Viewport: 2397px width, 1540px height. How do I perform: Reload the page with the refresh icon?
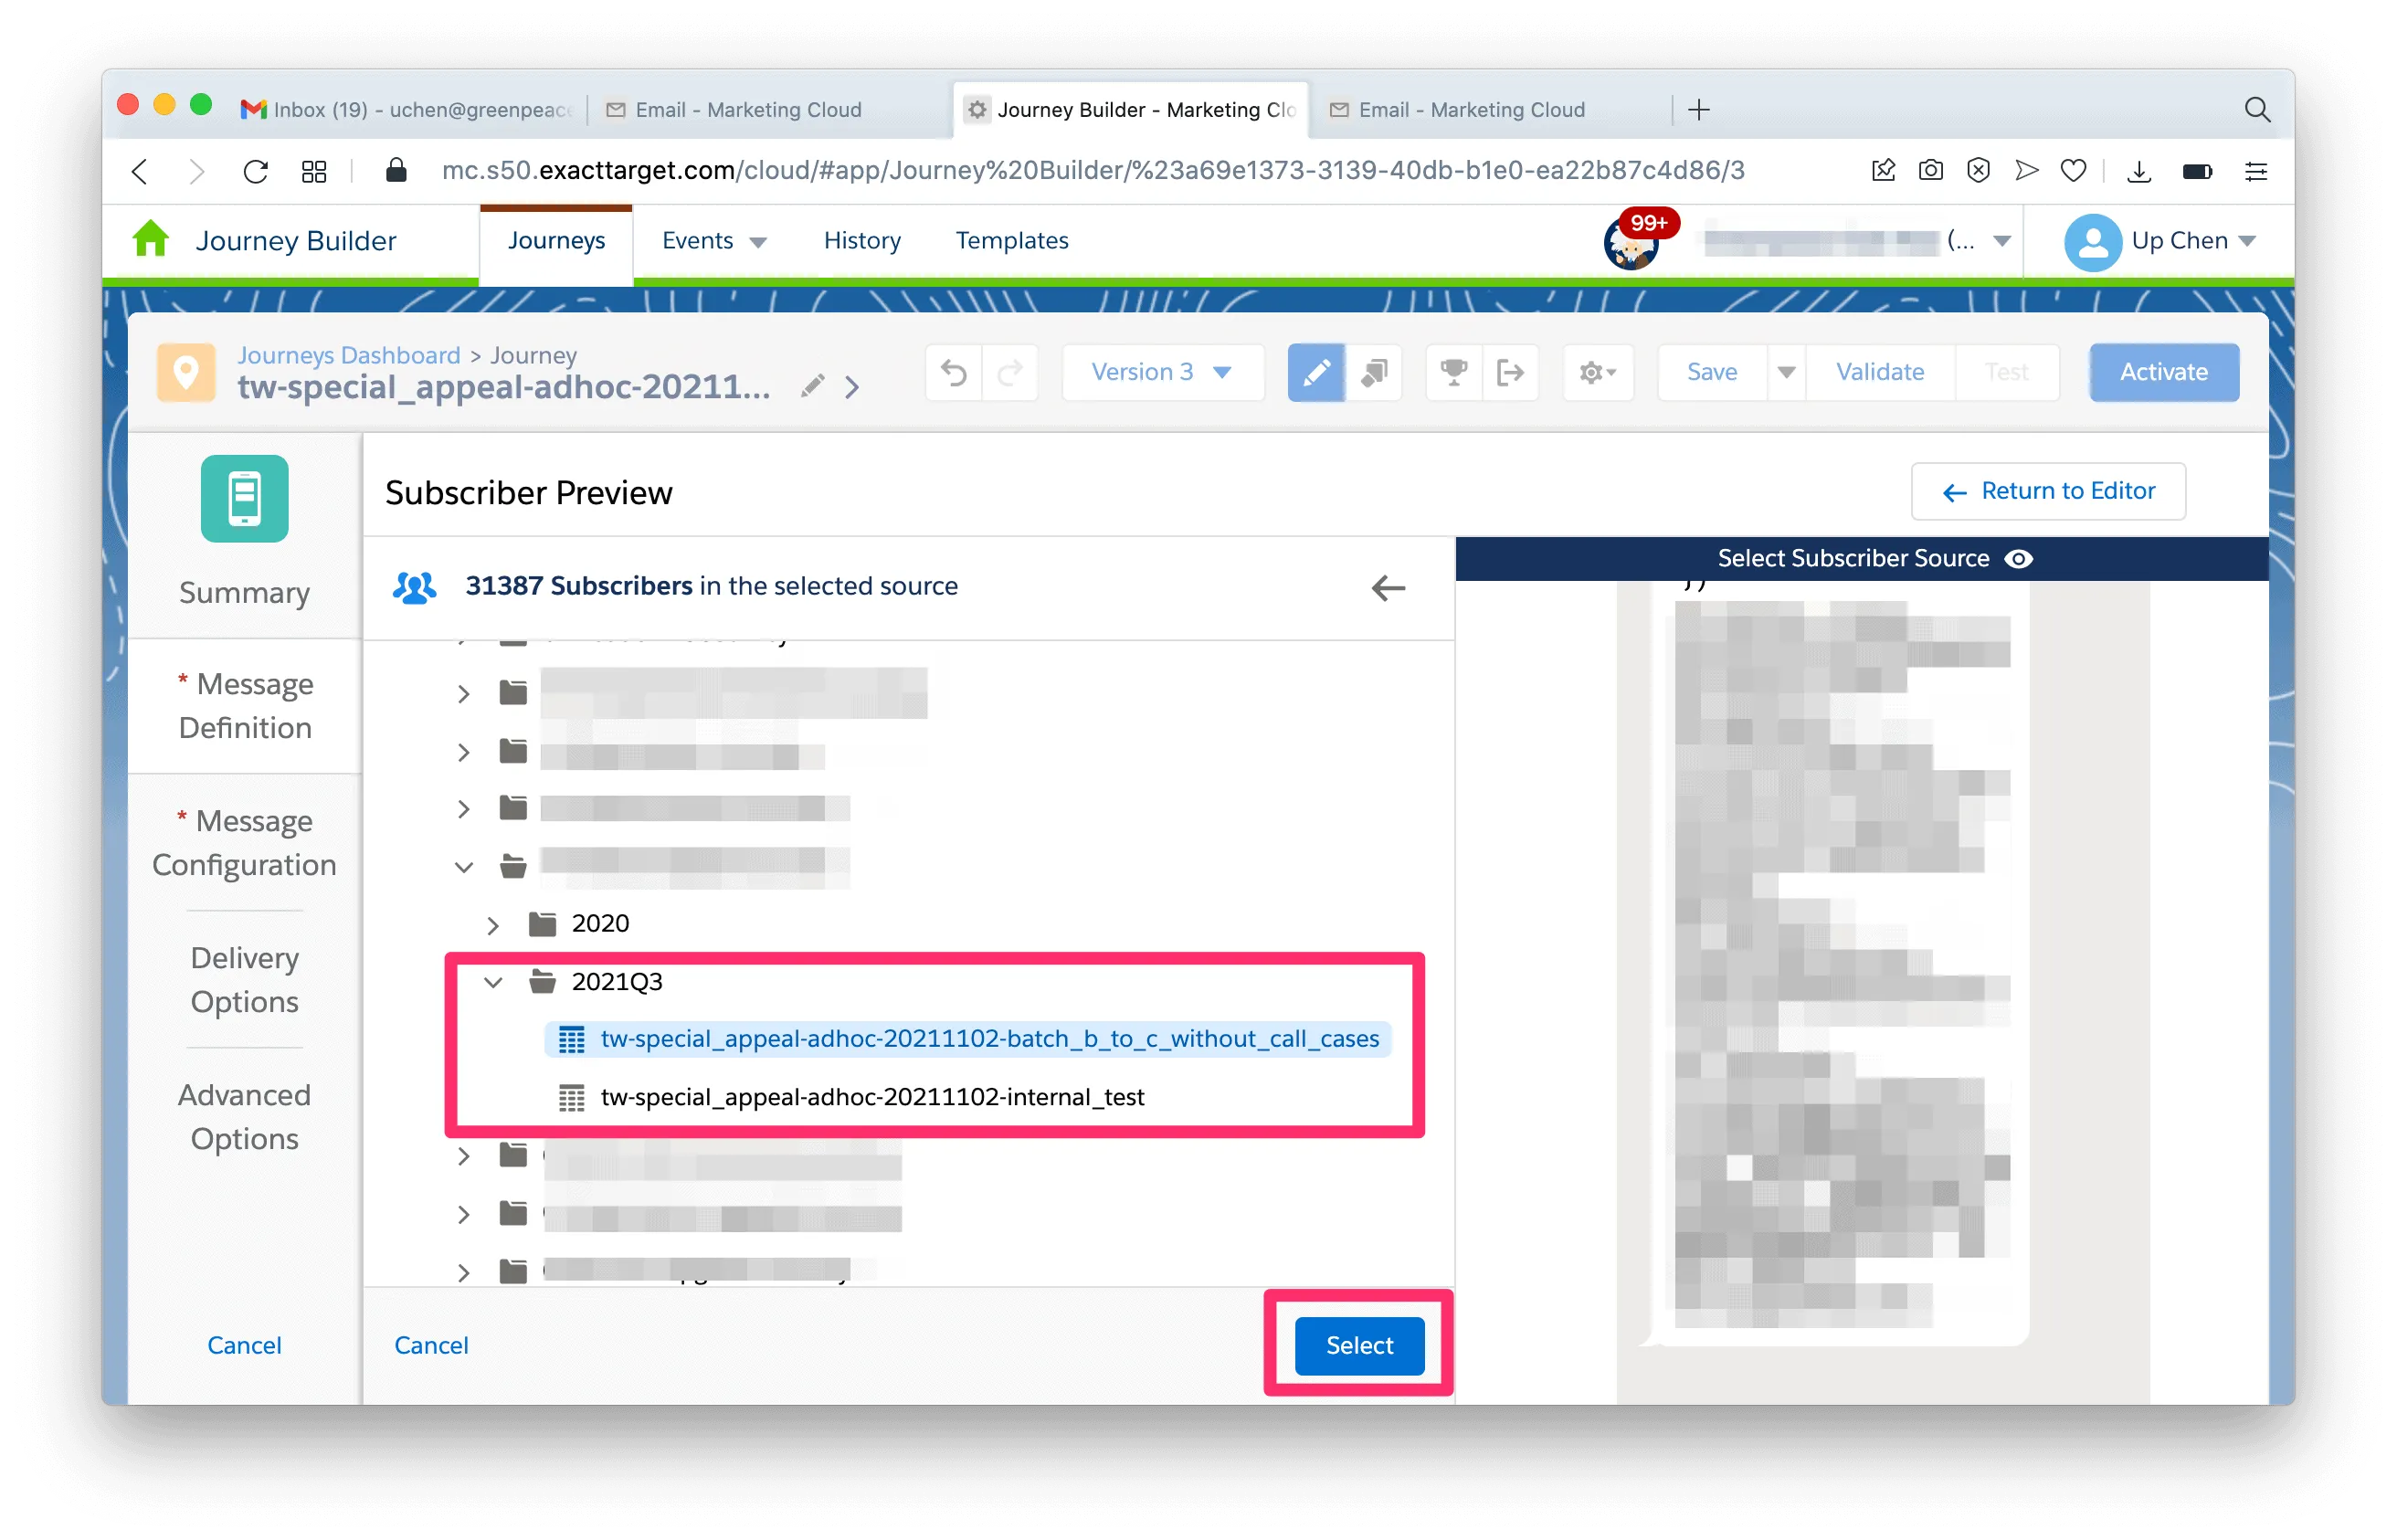pos(256,171)
